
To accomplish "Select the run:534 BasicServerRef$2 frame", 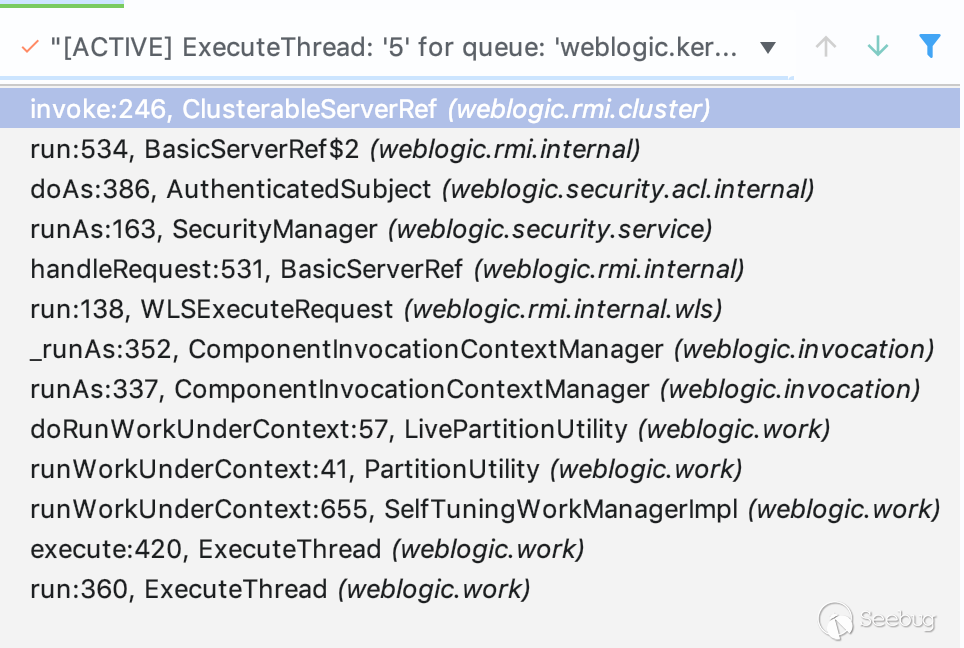I will tap(335, 149).
